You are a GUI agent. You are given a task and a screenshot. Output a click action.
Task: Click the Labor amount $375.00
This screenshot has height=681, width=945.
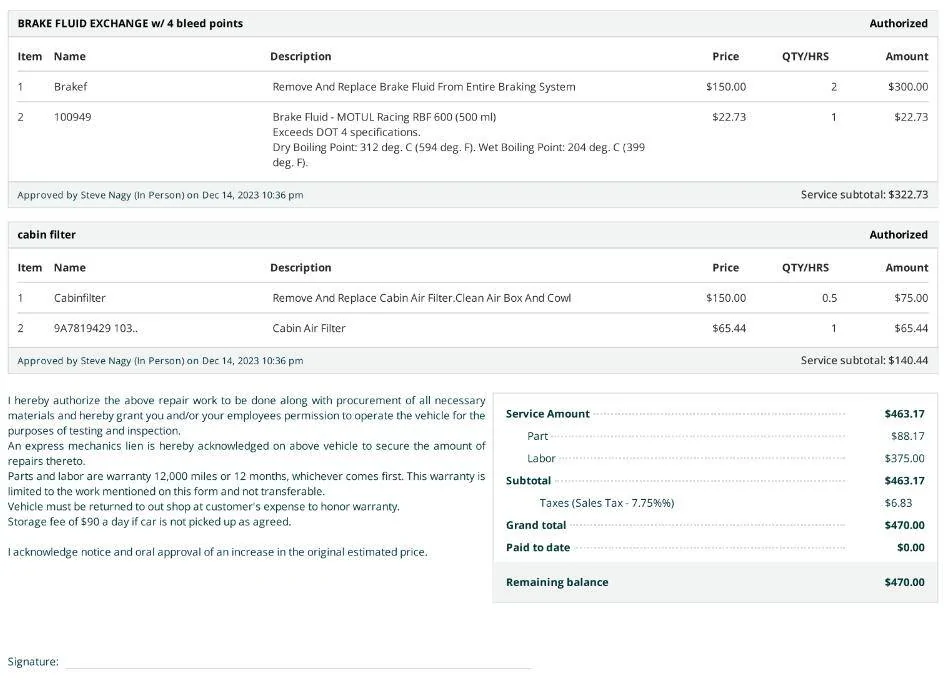(904, 458)
